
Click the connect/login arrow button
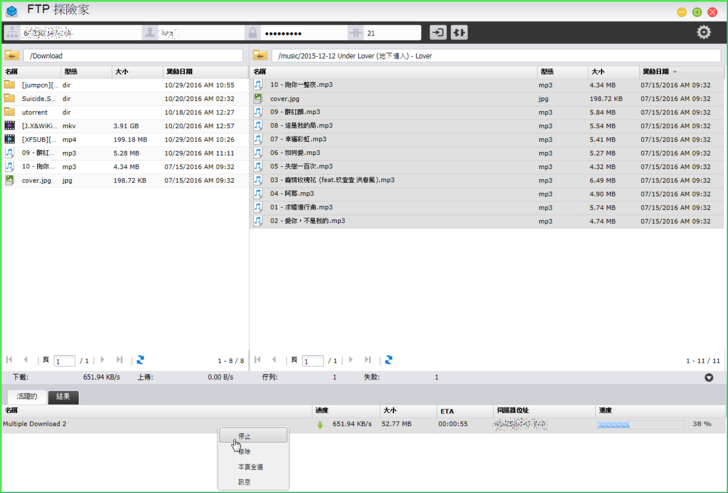coord(438,33)
